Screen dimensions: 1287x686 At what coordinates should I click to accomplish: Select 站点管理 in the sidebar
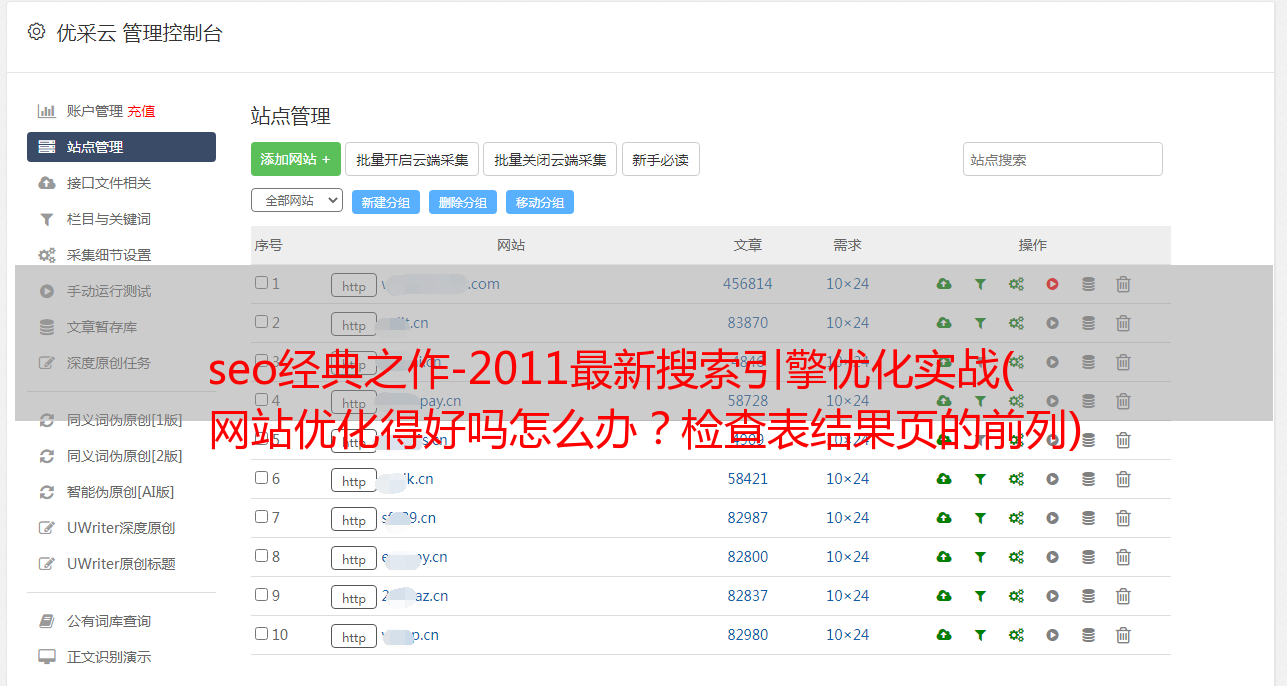pos(121,147)
